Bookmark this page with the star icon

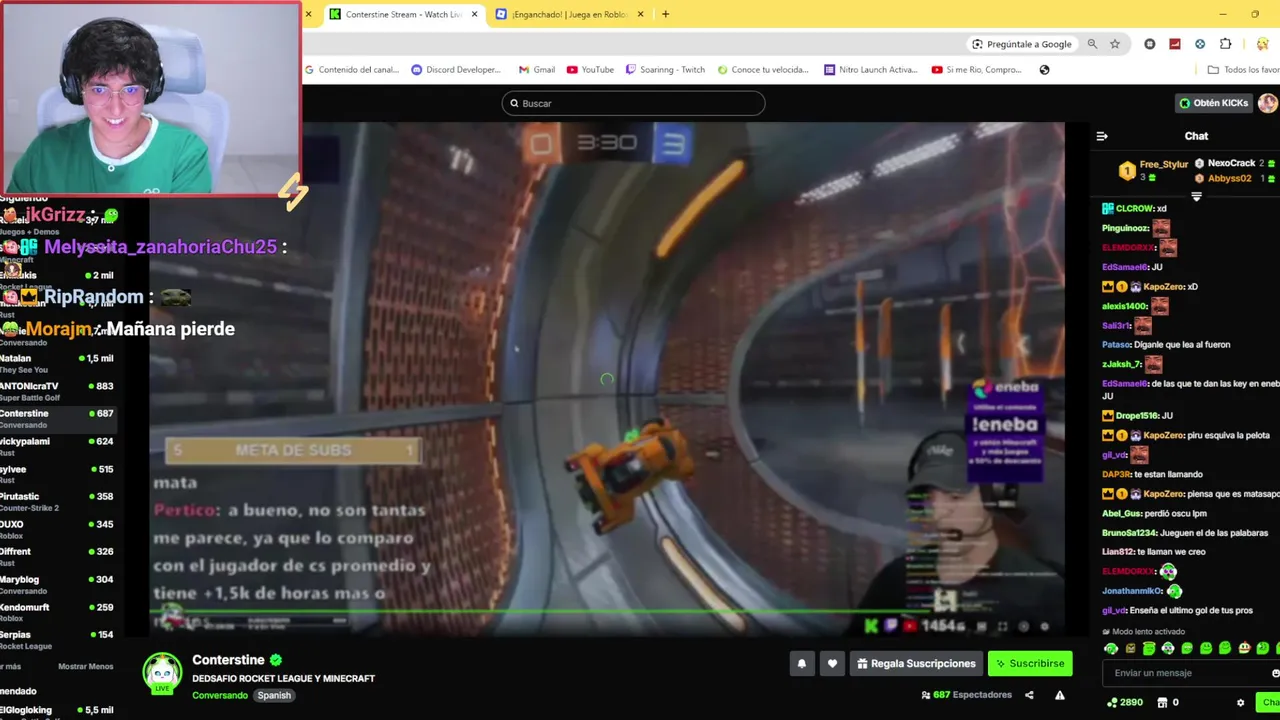pyautogui.click(x=1115, y=44)
